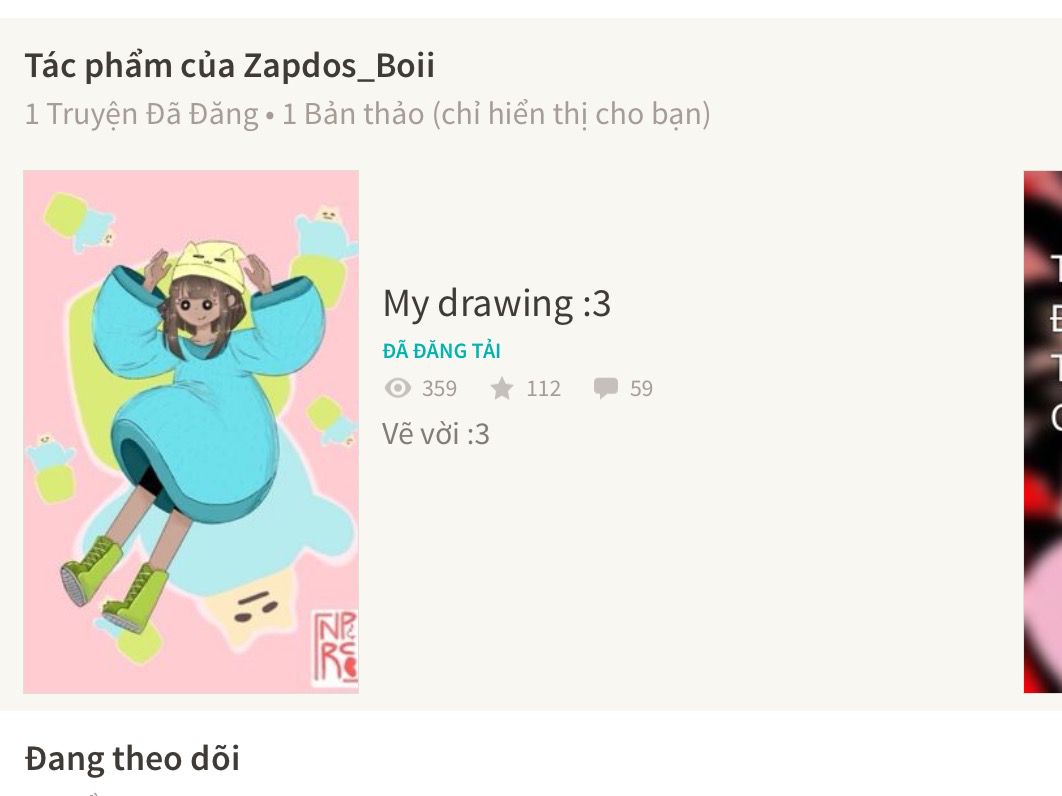Screen dimensions: 1062x796
Task: Click the yellow cat hat on cover
Action: coord(205,262)
